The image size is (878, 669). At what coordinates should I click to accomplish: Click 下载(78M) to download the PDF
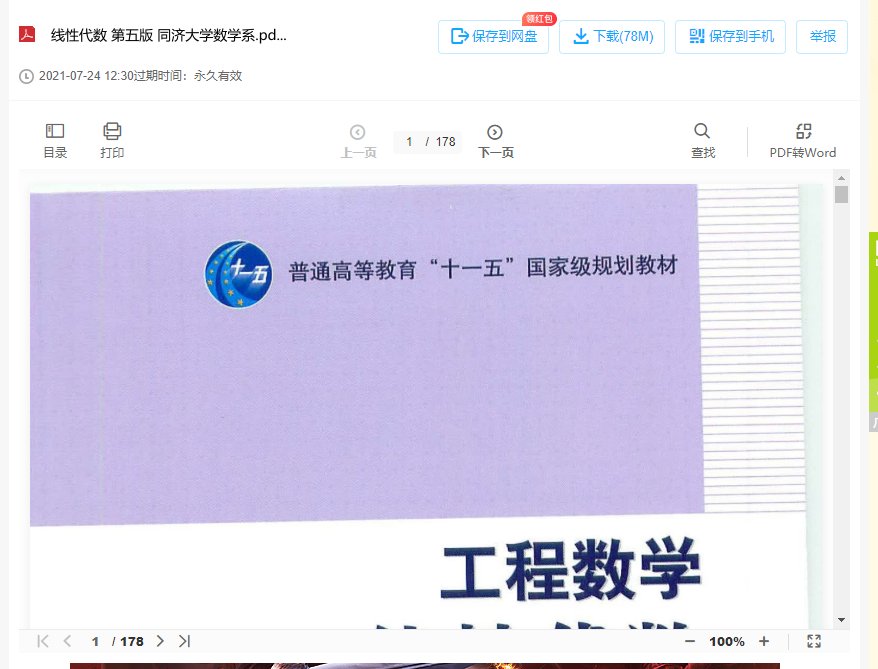coord(611,37)
